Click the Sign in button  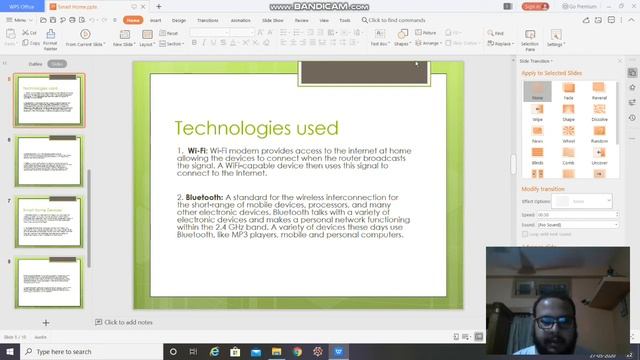point(535,7)
